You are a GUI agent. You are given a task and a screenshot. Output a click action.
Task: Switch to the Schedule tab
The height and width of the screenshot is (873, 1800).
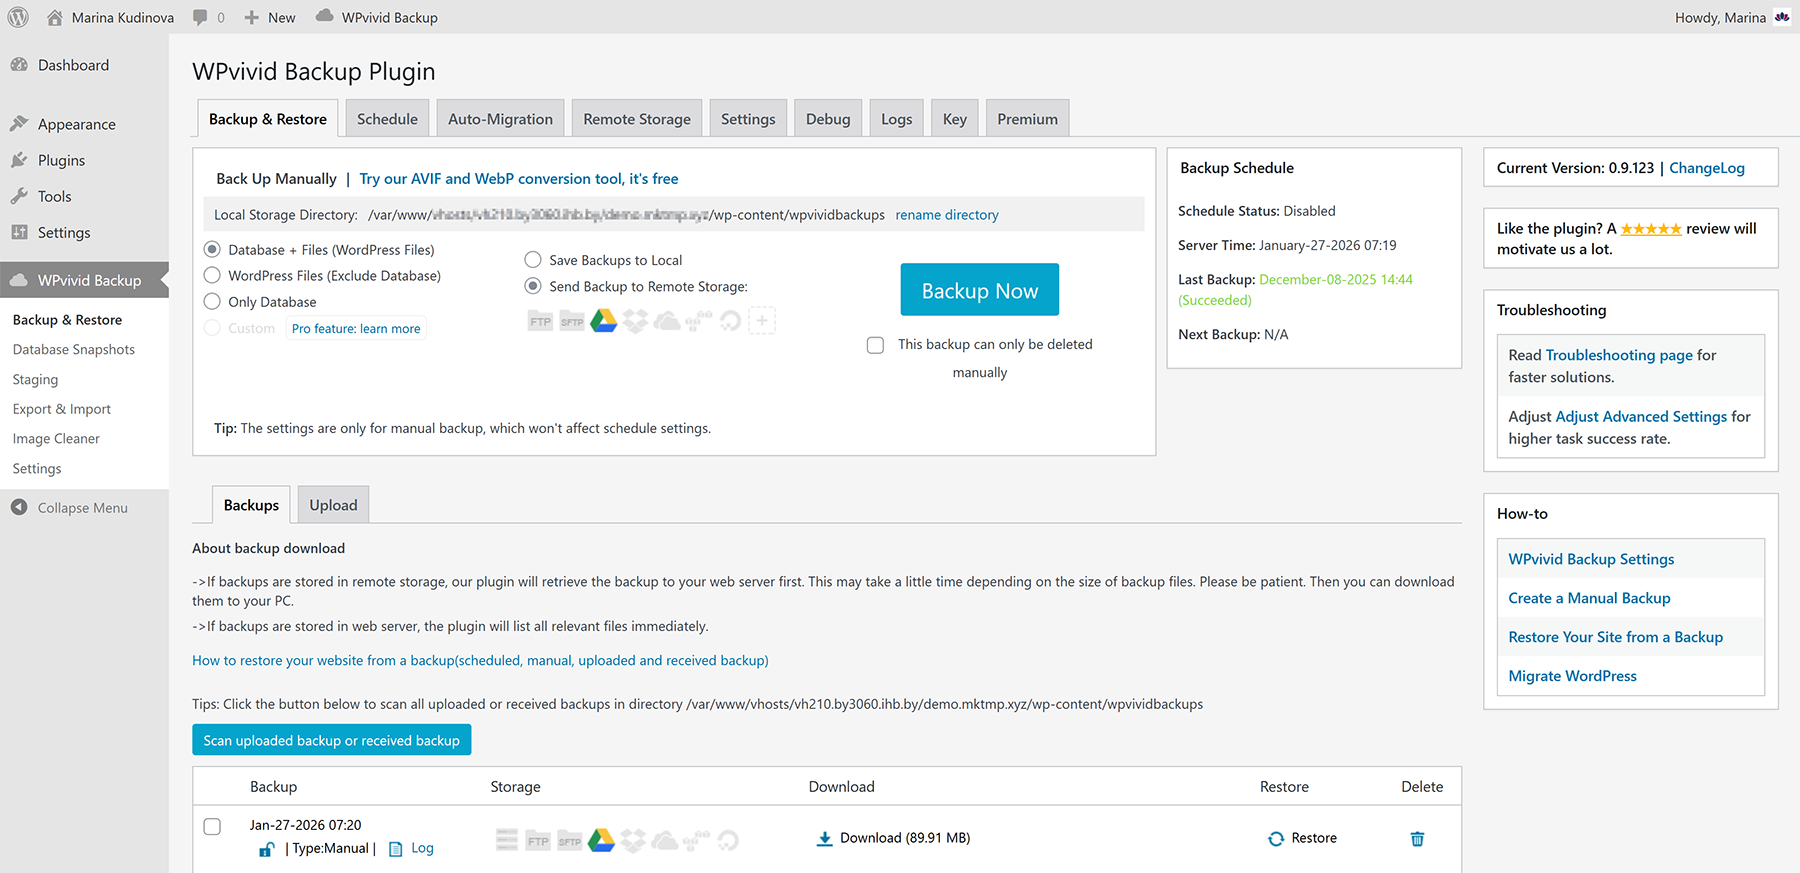(x=387, y=119)
